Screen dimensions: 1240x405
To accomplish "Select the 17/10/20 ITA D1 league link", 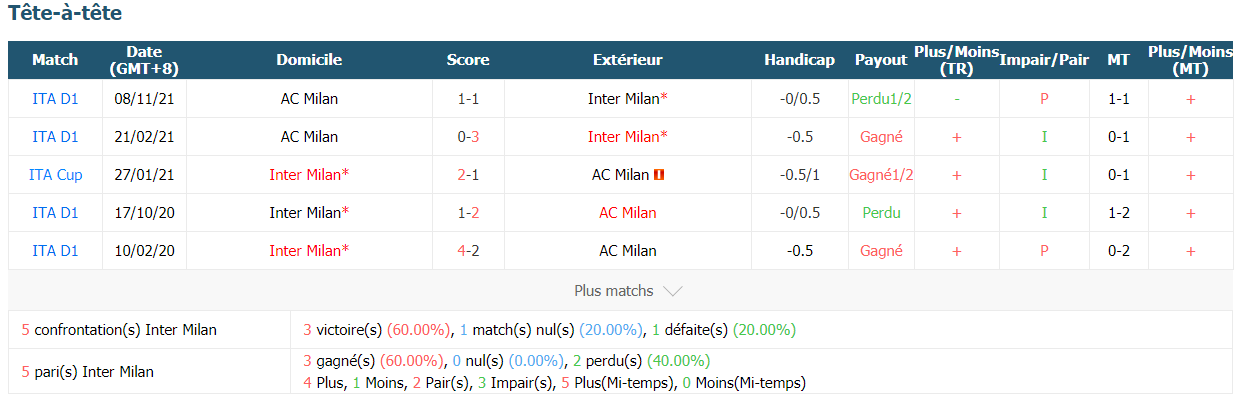I will coord(55,213).
